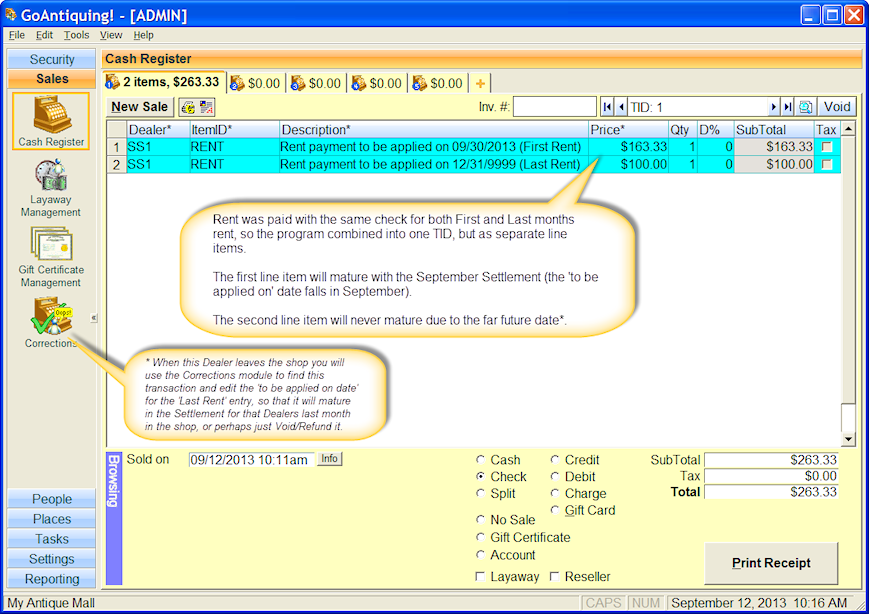Jump to the first transaction TID
The image size is (869, 614).
click(x=608, y=107)
